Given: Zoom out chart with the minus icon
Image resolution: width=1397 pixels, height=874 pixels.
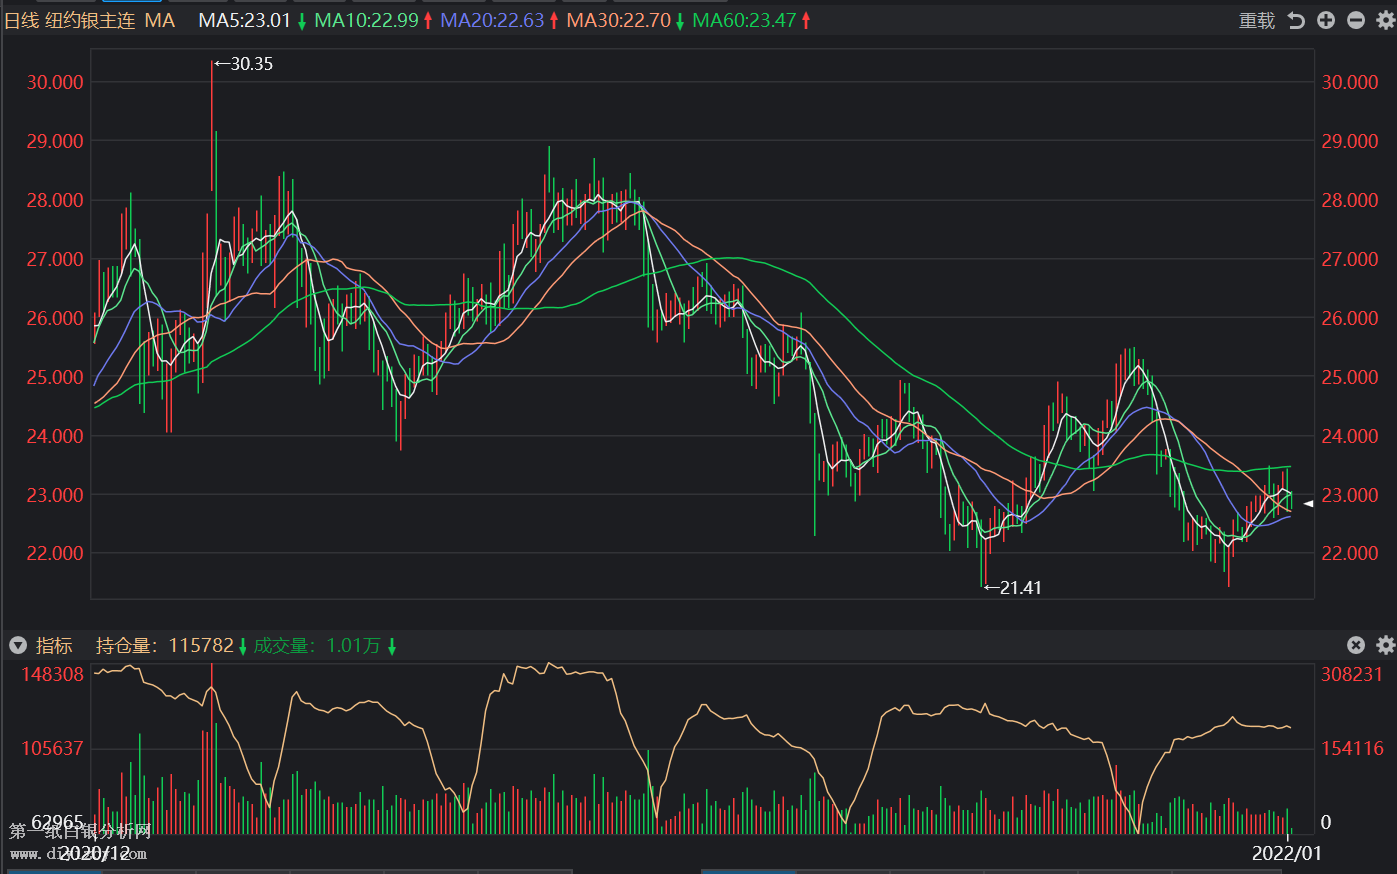Looking at the screenshot, I should [x=1356, y=20].
